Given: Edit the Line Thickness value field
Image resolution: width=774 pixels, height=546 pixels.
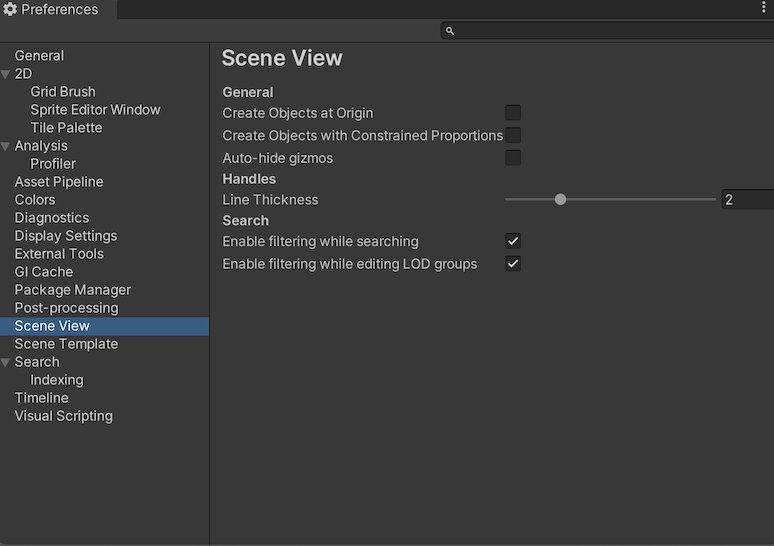Looking at the screenshot, I should tap(748, 199).
